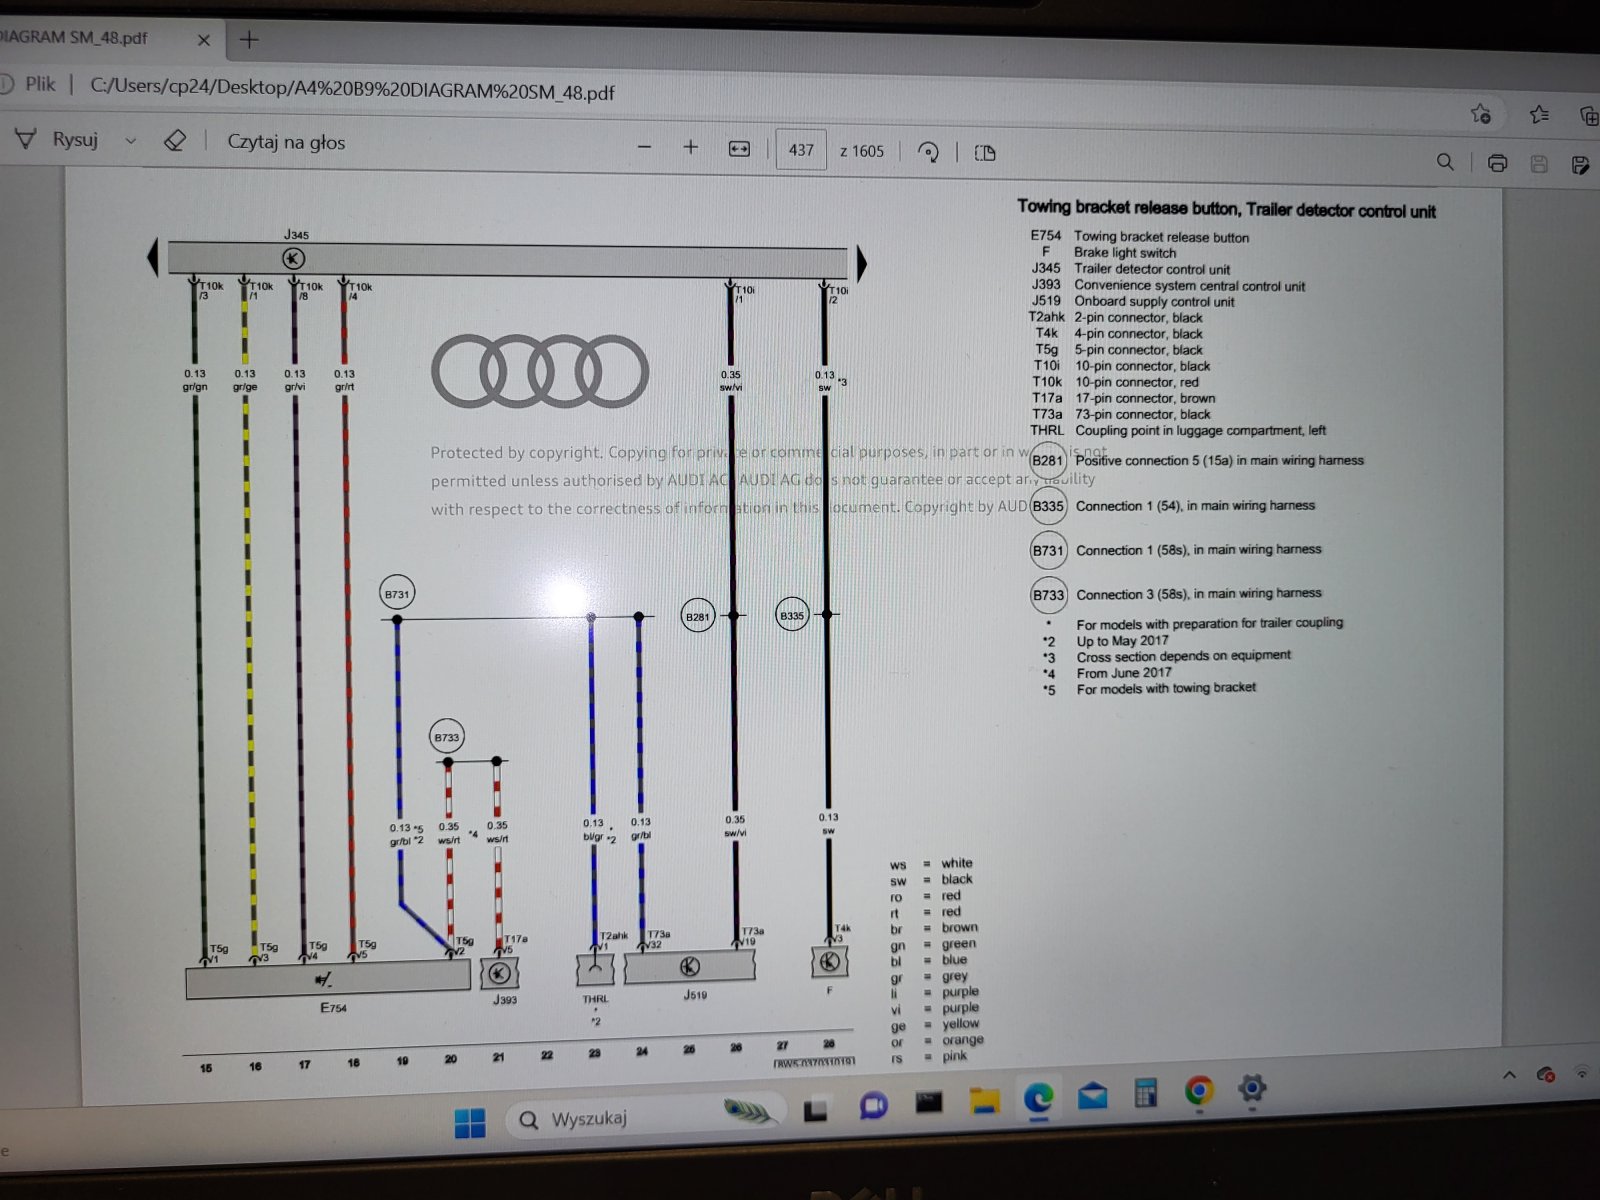This screenshot has height=1200, width=1600.
Task: Click the Microsoft Edge taskbar icon
Action: click(1039, 1098)
